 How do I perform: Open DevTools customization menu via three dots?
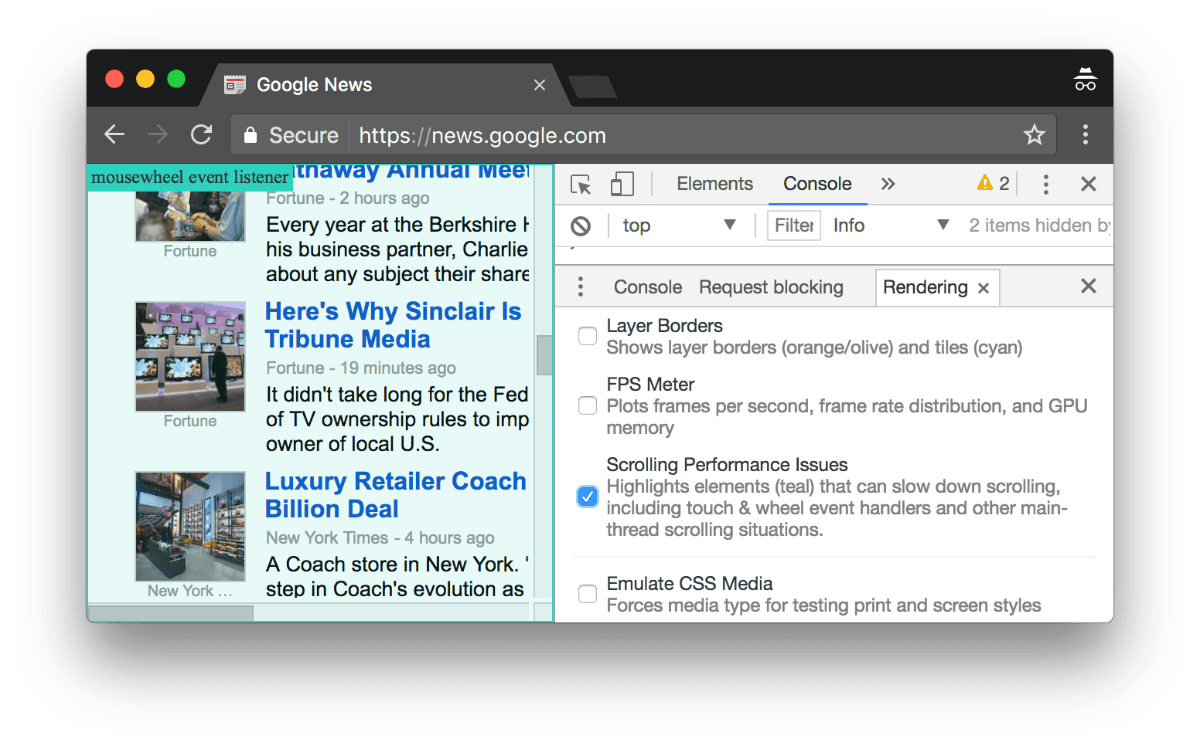click(x=1045, y=183)
